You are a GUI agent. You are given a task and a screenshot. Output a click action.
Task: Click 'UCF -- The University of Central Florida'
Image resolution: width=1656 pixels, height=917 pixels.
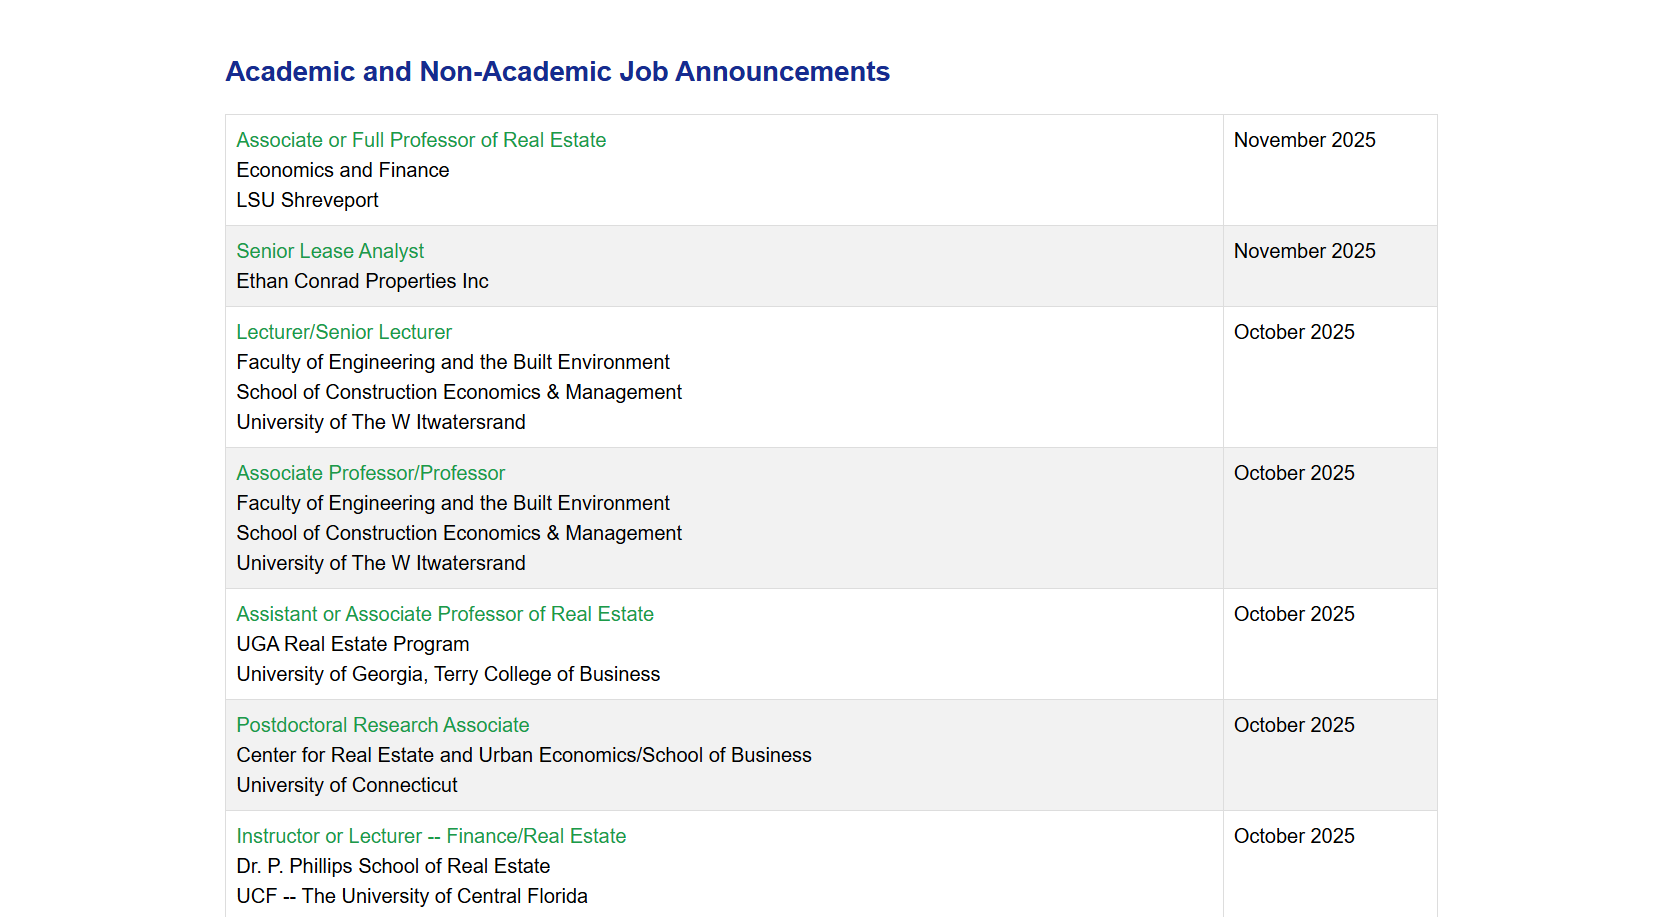(x=412, y=896)
